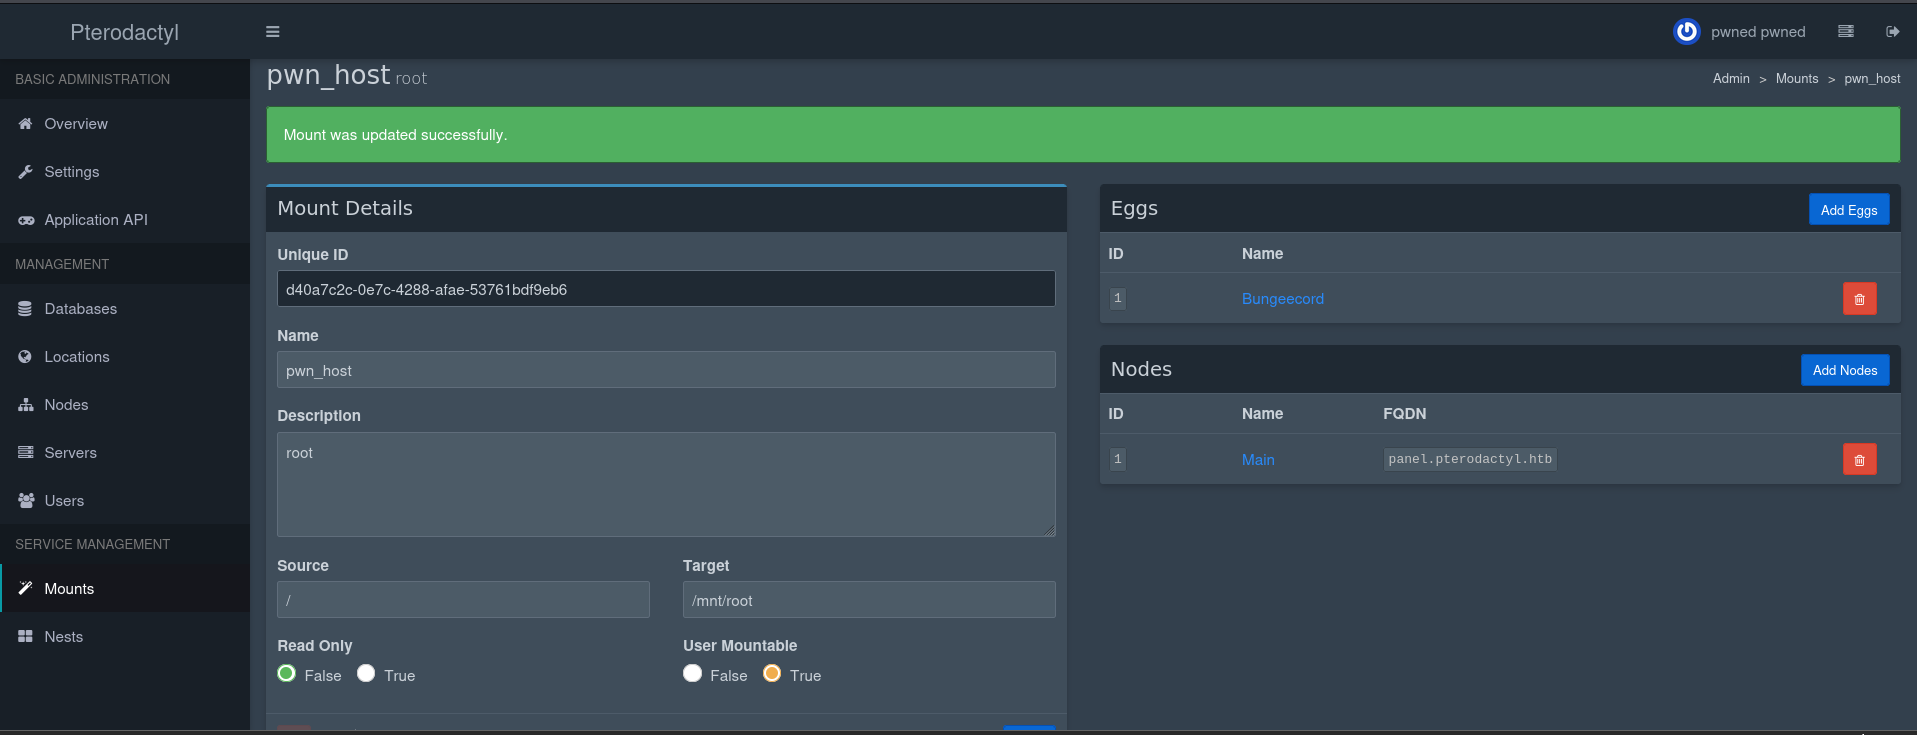Viewport: 1917px width, 735px height.
Task: Click the Description text area
Action: pyautogui.click(x=666, y=485)
